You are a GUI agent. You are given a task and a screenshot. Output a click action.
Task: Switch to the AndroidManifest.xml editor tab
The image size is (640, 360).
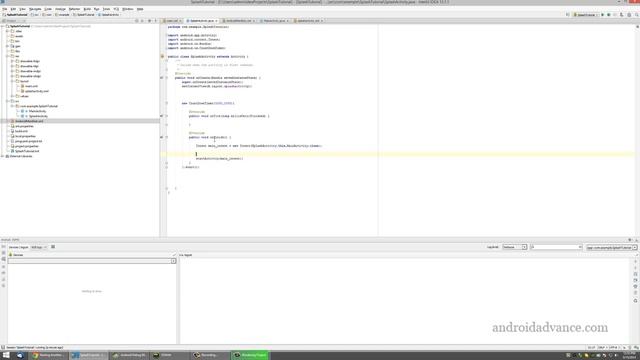click(239, 20)
